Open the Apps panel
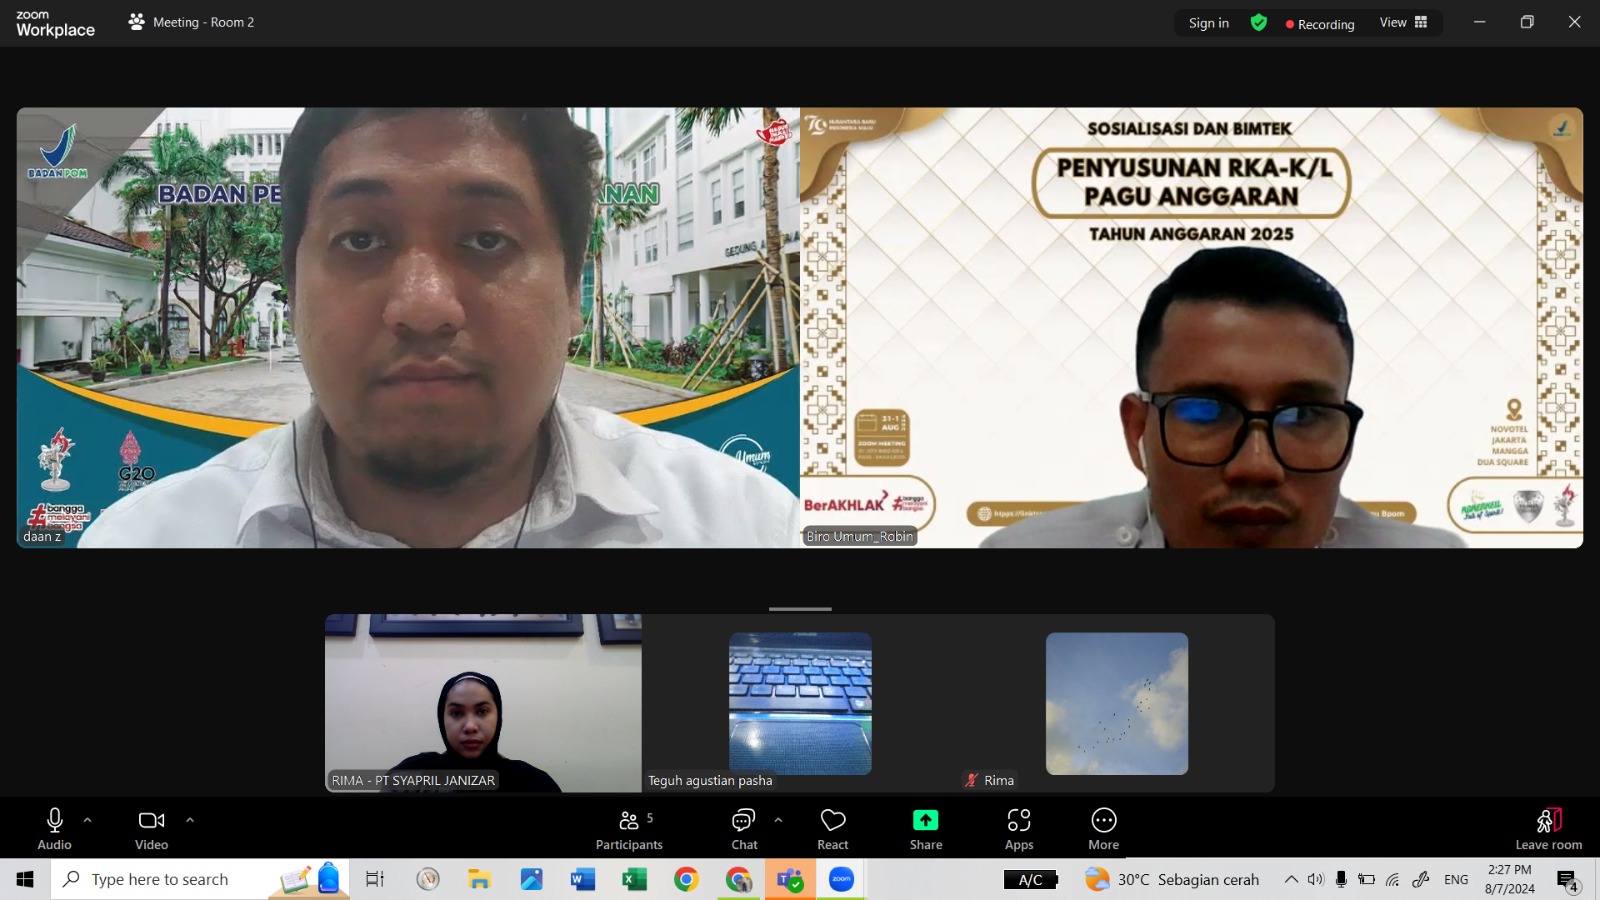Image resolution: width=1600 pixels, height=900 pixels. pos(1018,830)
